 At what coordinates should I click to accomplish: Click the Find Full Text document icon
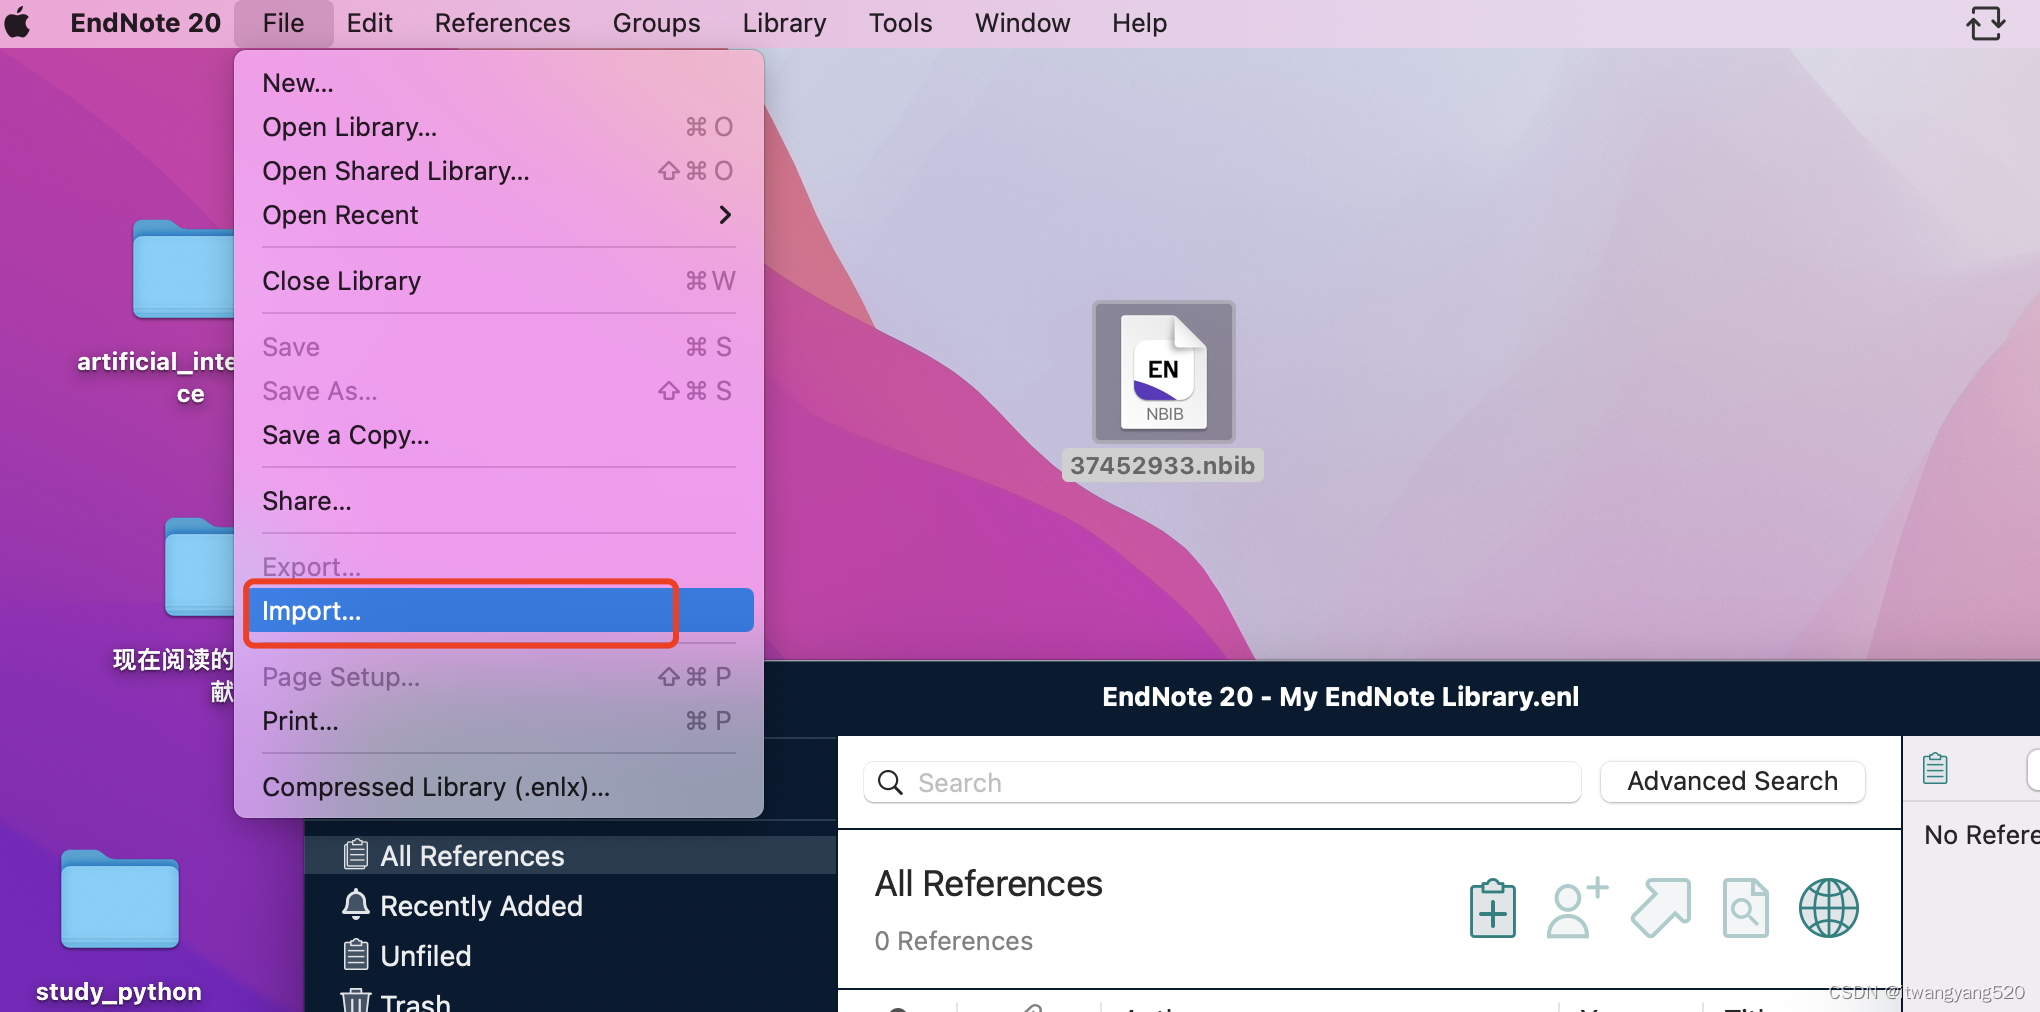click(x=1745, y=908)
